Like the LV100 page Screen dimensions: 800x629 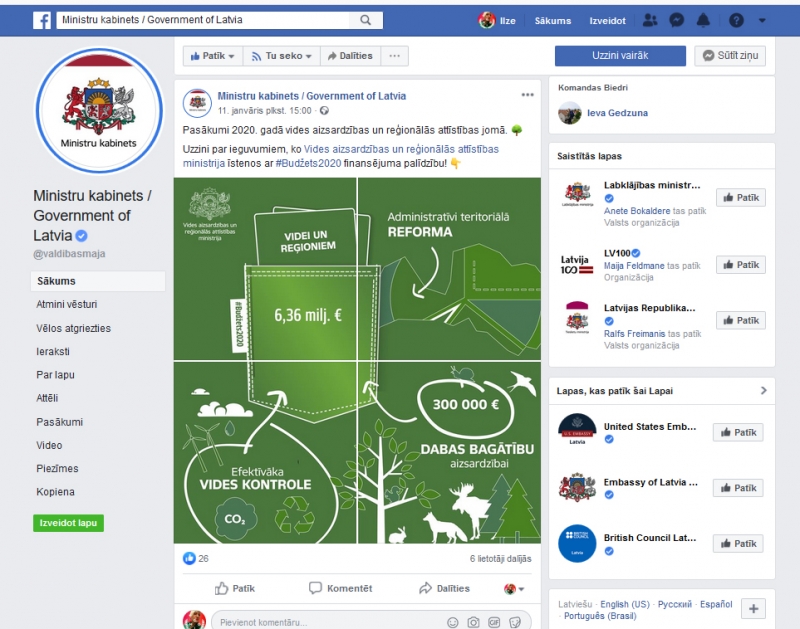[x=741, y=265]
